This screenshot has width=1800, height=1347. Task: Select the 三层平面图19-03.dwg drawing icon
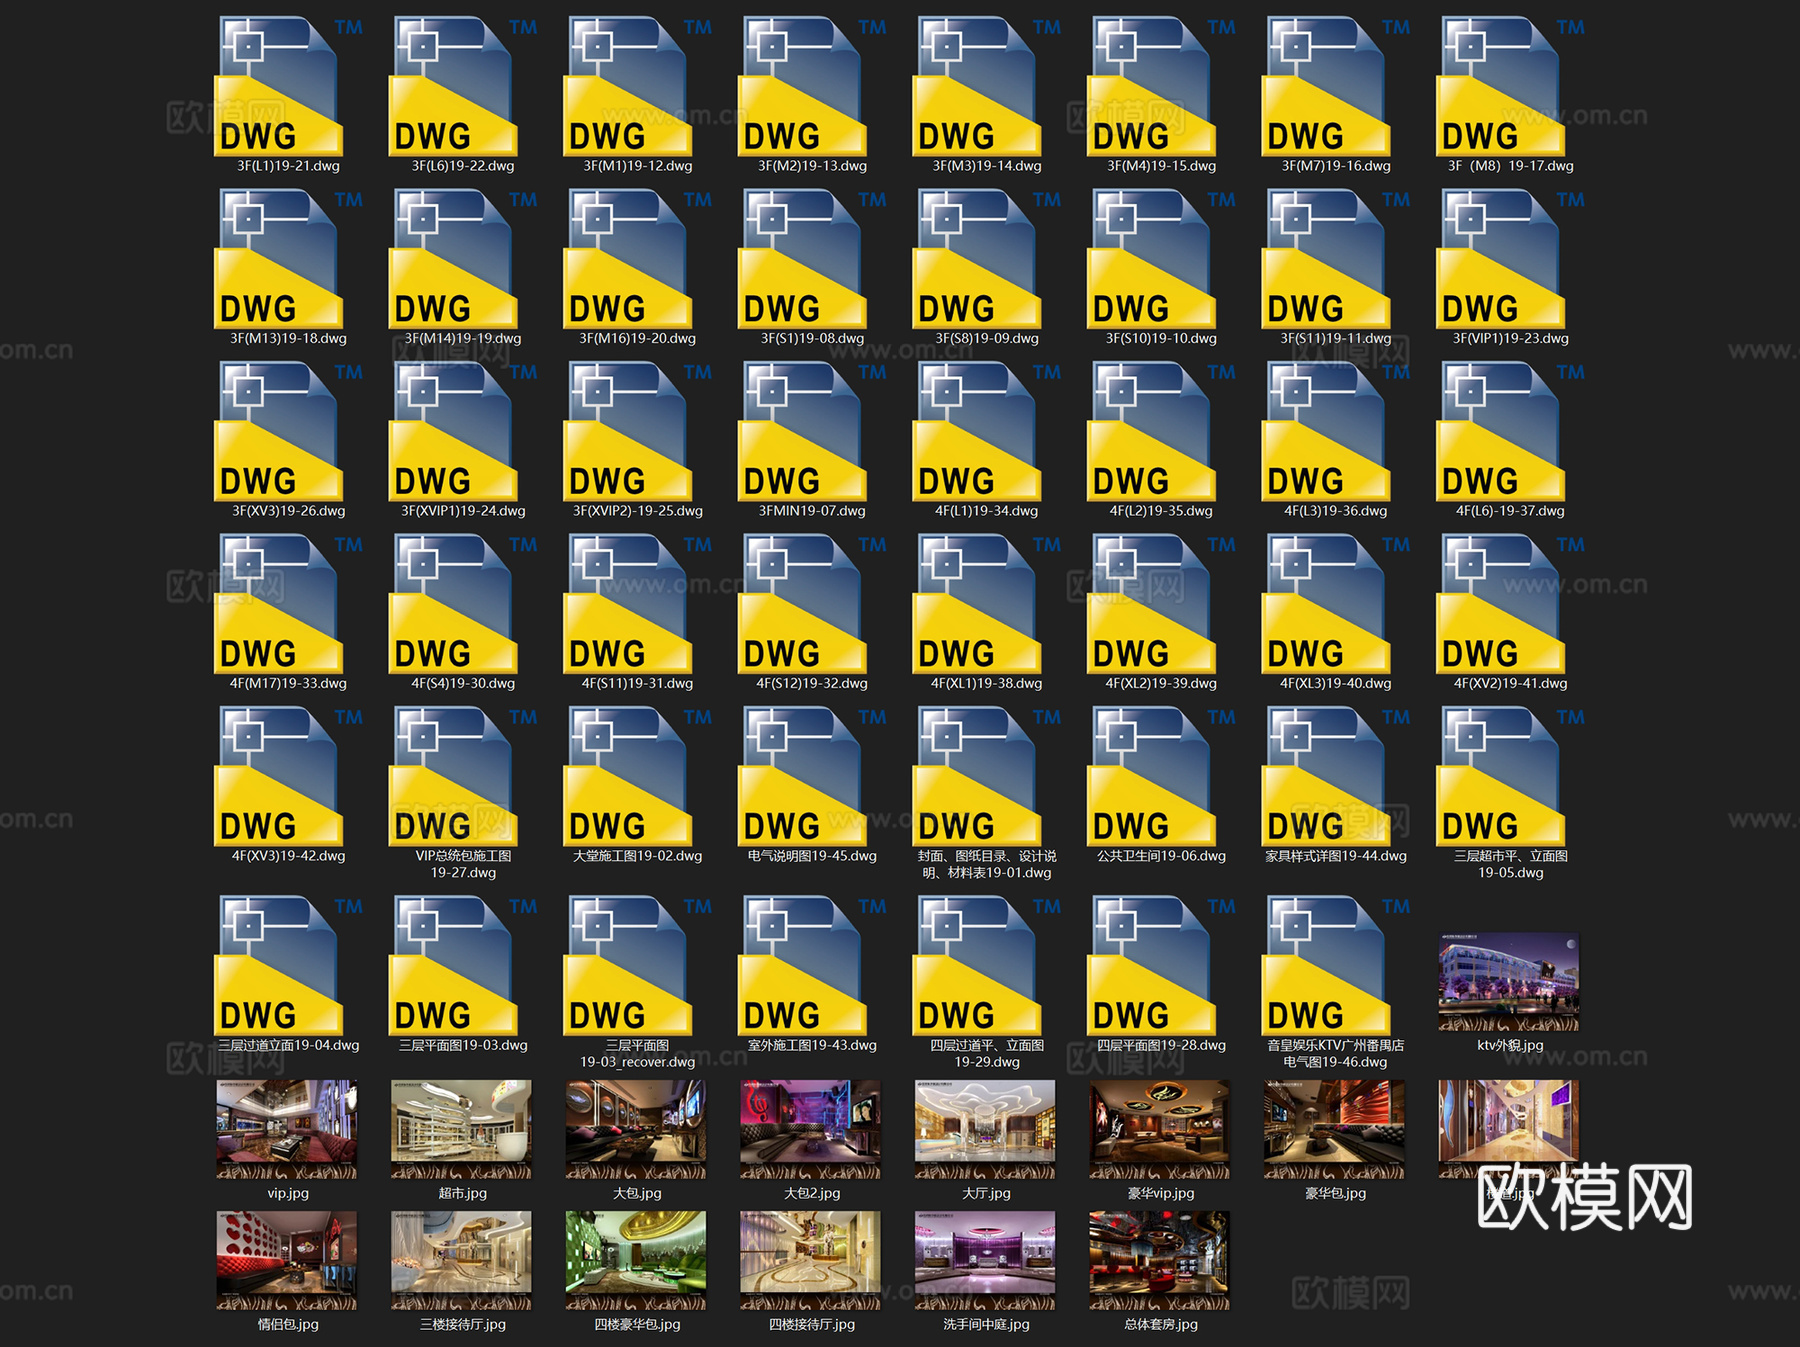[453, 965]
